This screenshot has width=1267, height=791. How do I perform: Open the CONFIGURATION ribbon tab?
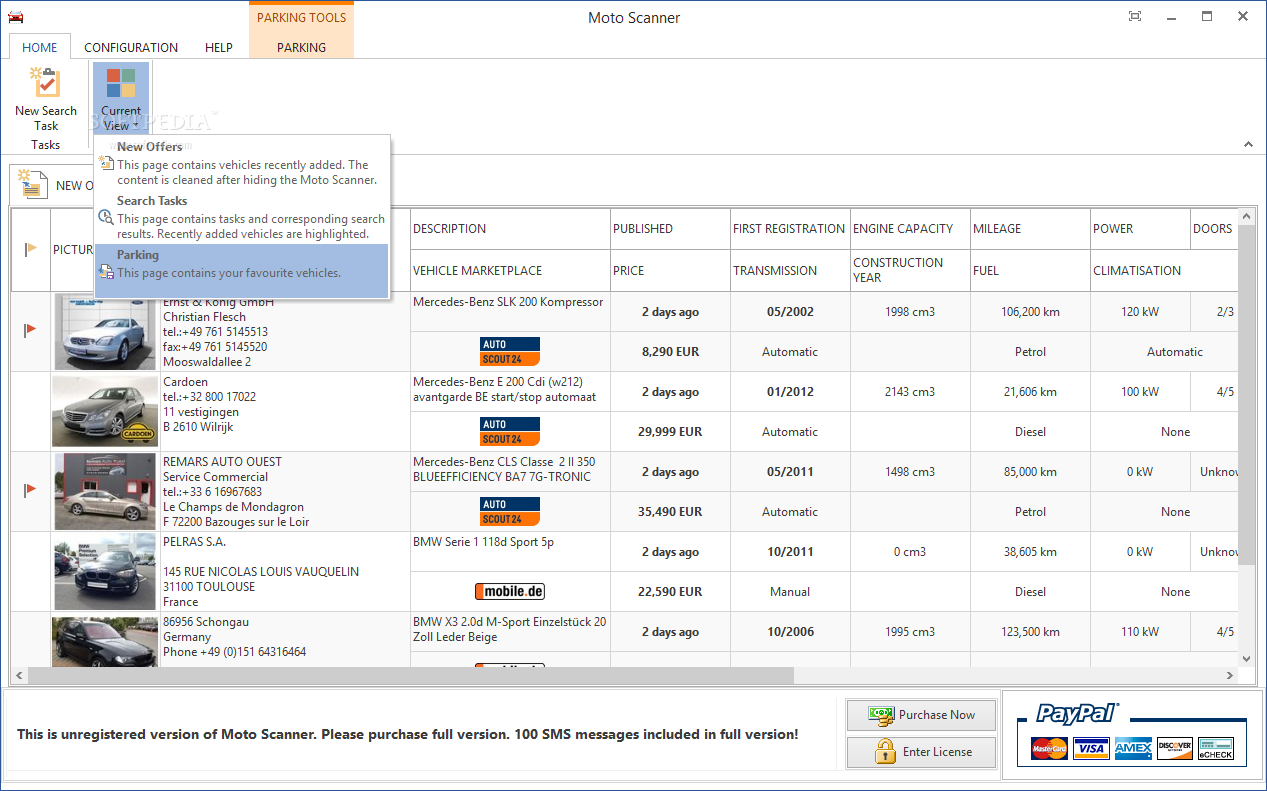coord(131,47)
